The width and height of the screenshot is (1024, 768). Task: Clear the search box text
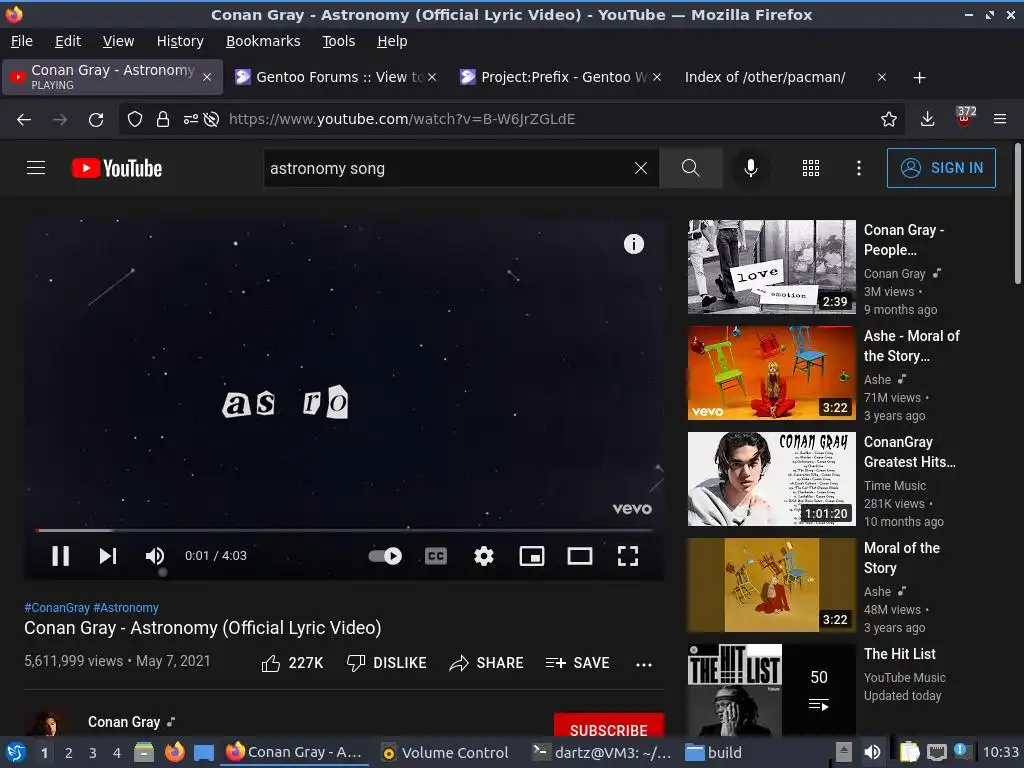[x=641, y=168]
